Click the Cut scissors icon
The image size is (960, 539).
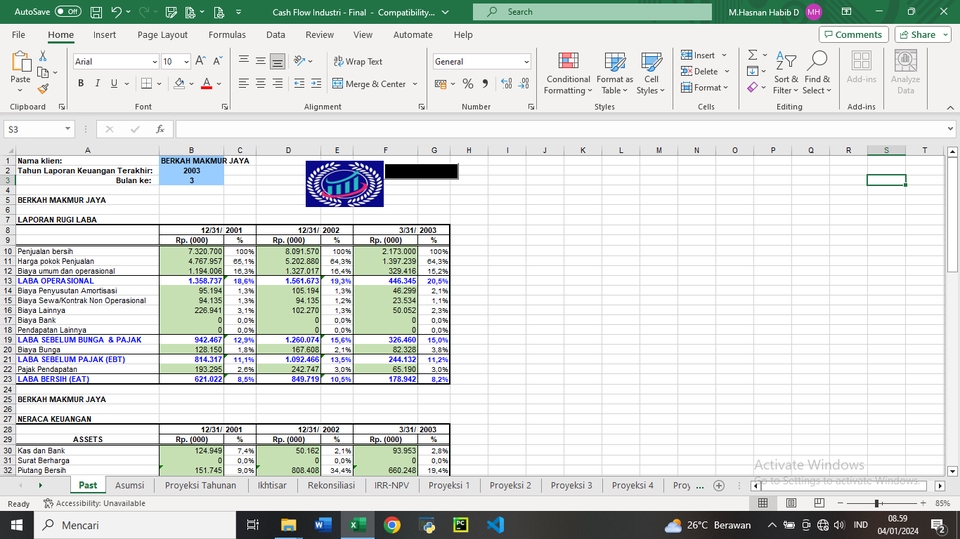click(43, 56)
